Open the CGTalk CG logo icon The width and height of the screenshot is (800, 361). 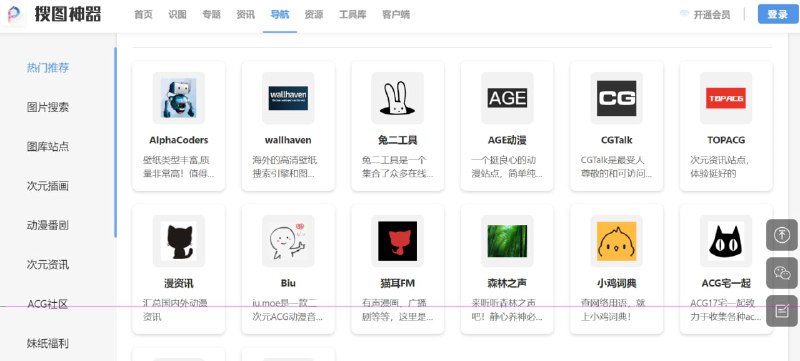coord(616,98)
